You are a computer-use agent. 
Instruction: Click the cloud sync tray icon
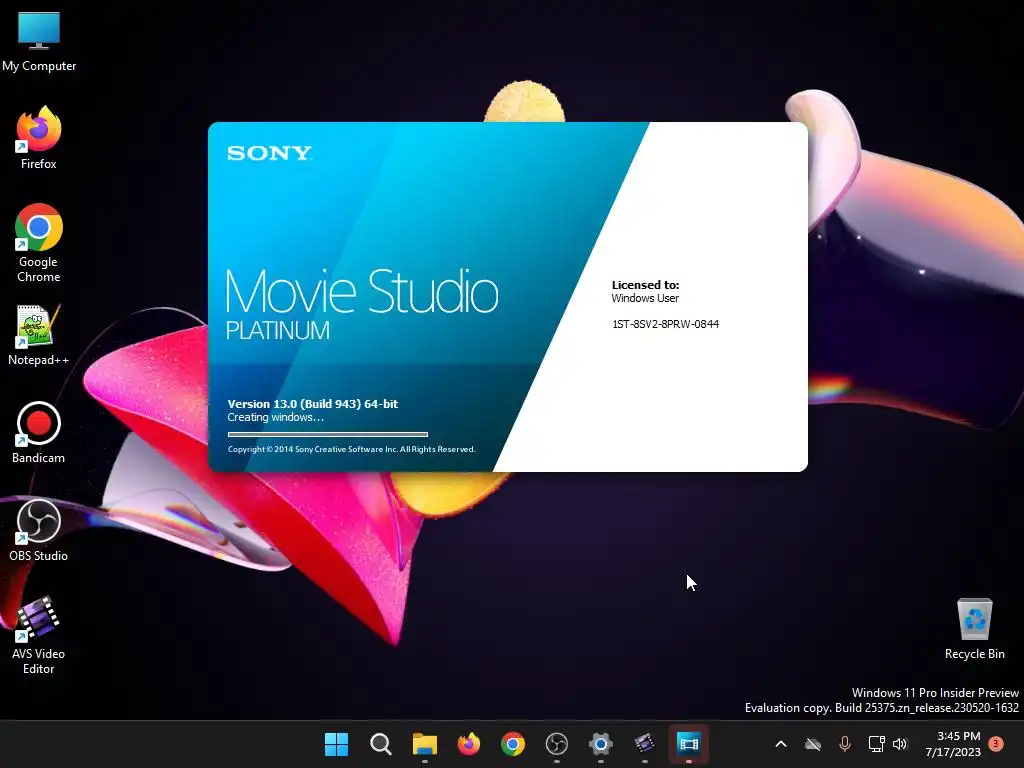(812, 744)
